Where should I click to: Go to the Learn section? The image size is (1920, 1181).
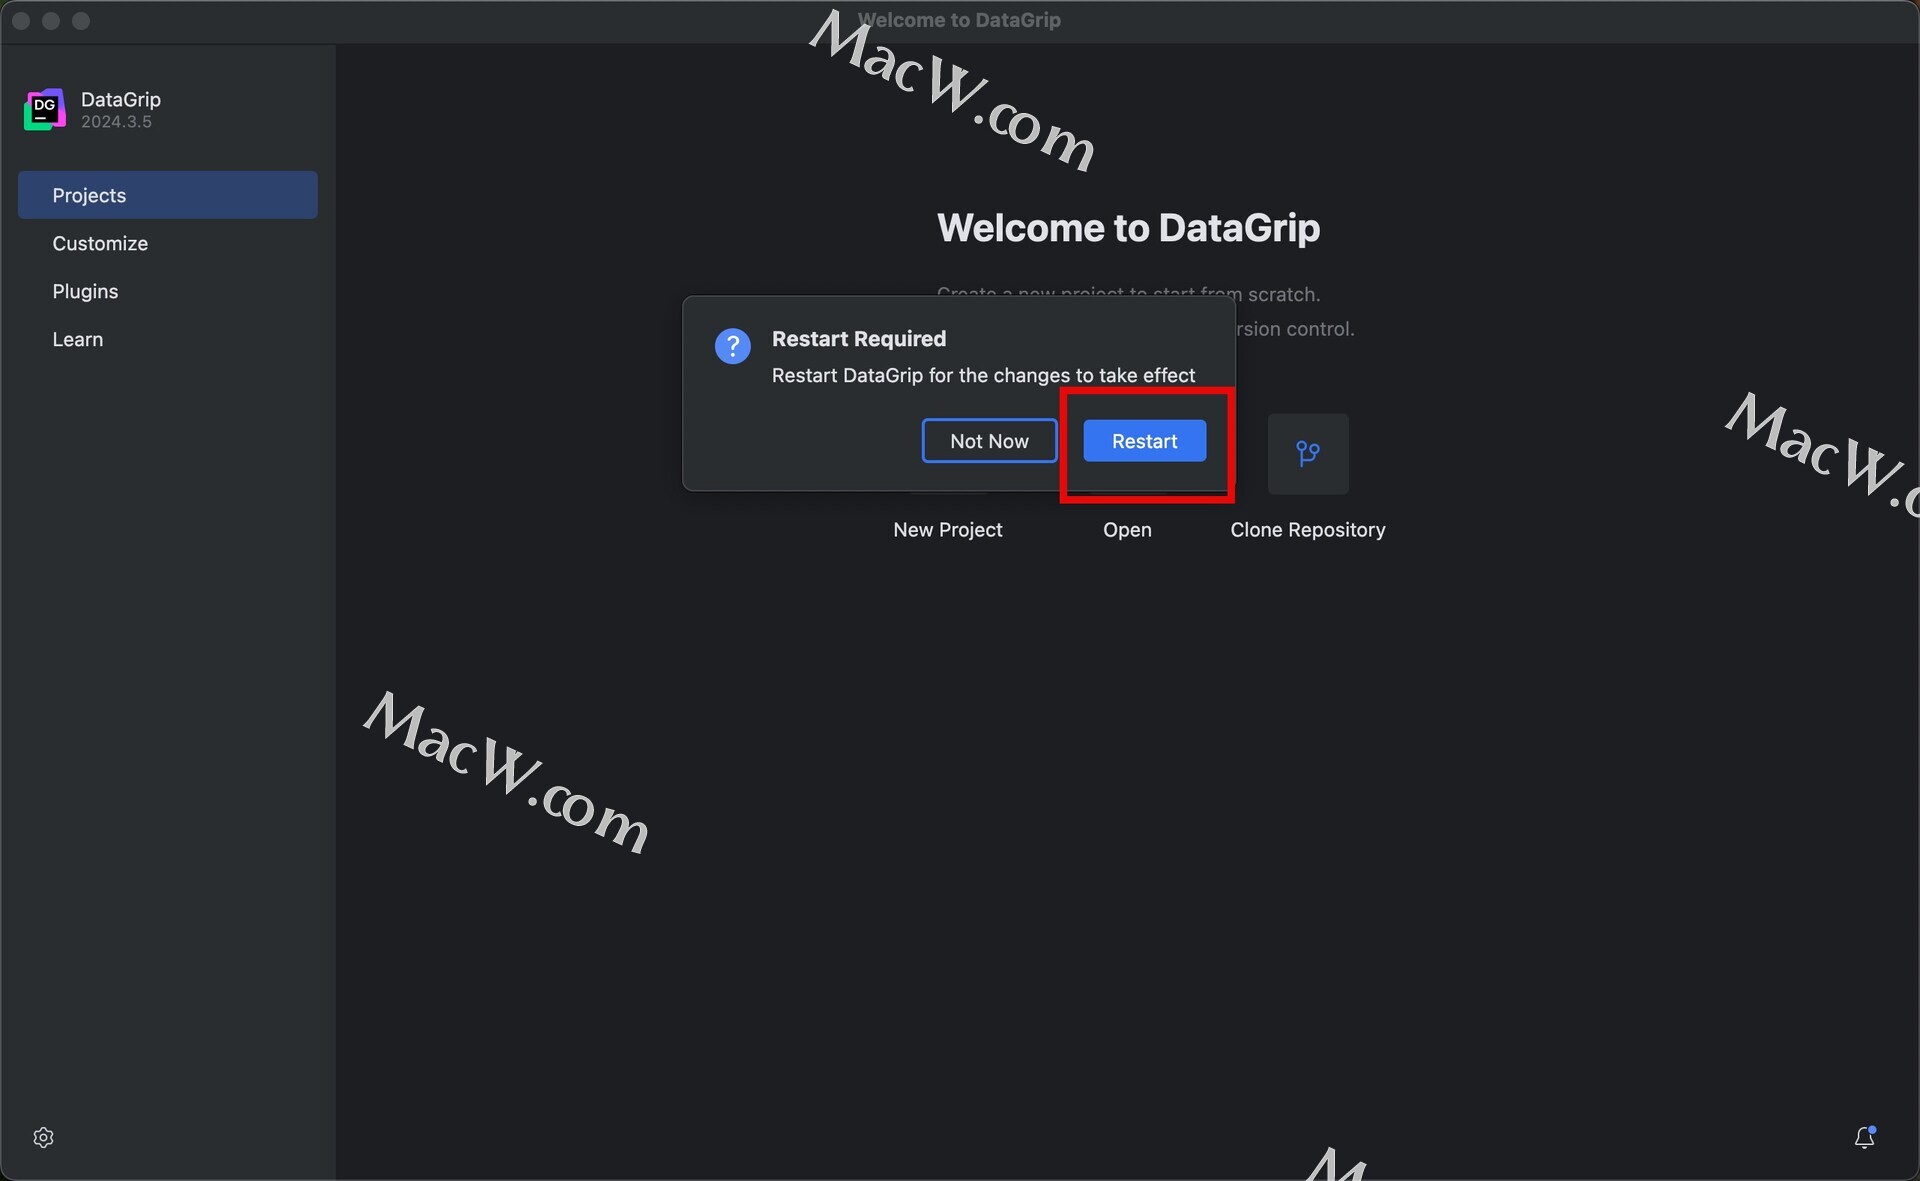click(x=168, y=339)
